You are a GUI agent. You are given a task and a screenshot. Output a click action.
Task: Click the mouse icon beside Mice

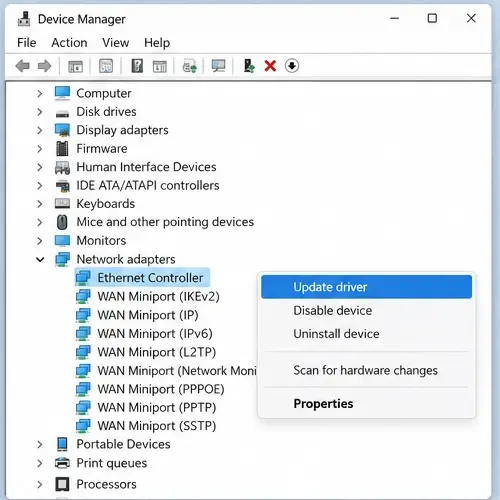pyautogui.click(x=62, y=222)
